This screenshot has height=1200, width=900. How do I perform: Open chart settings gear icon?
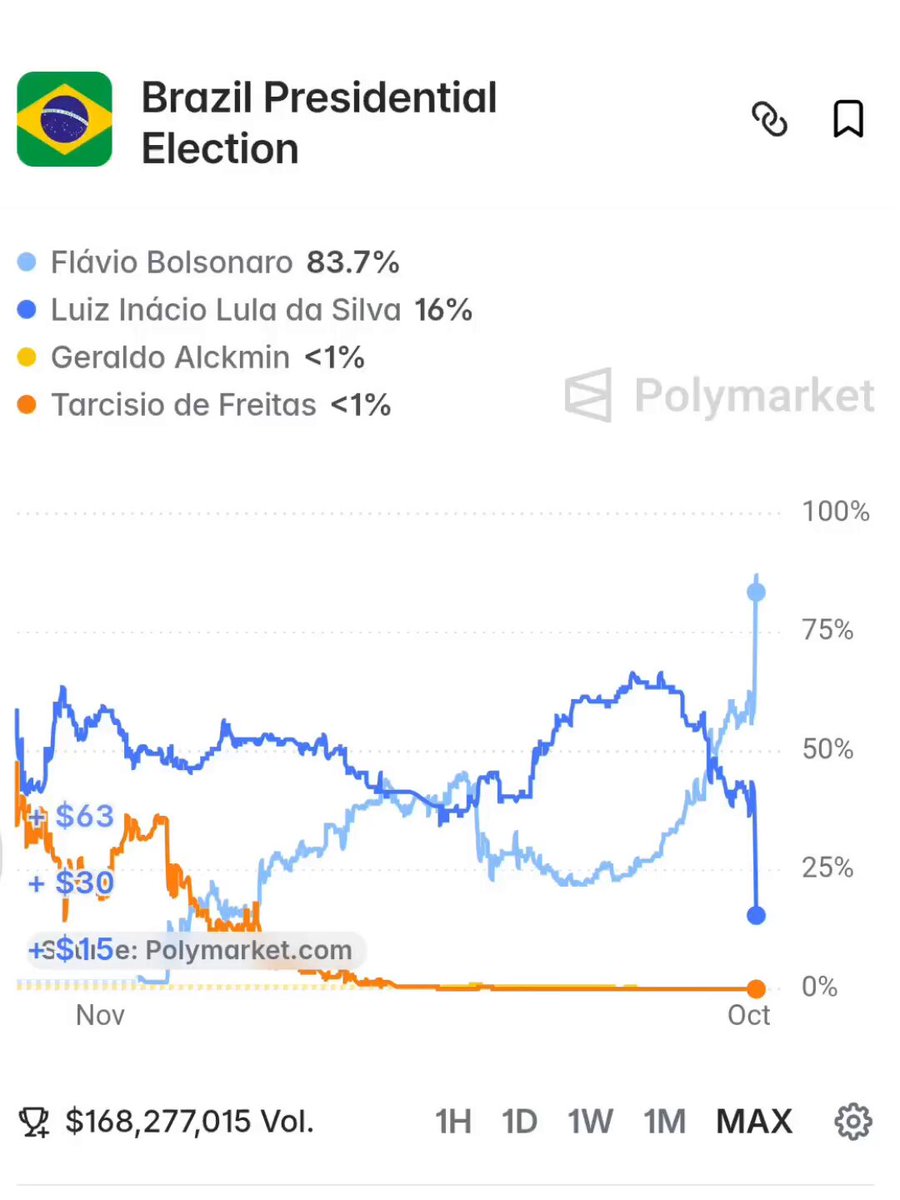click(853, 1122)
